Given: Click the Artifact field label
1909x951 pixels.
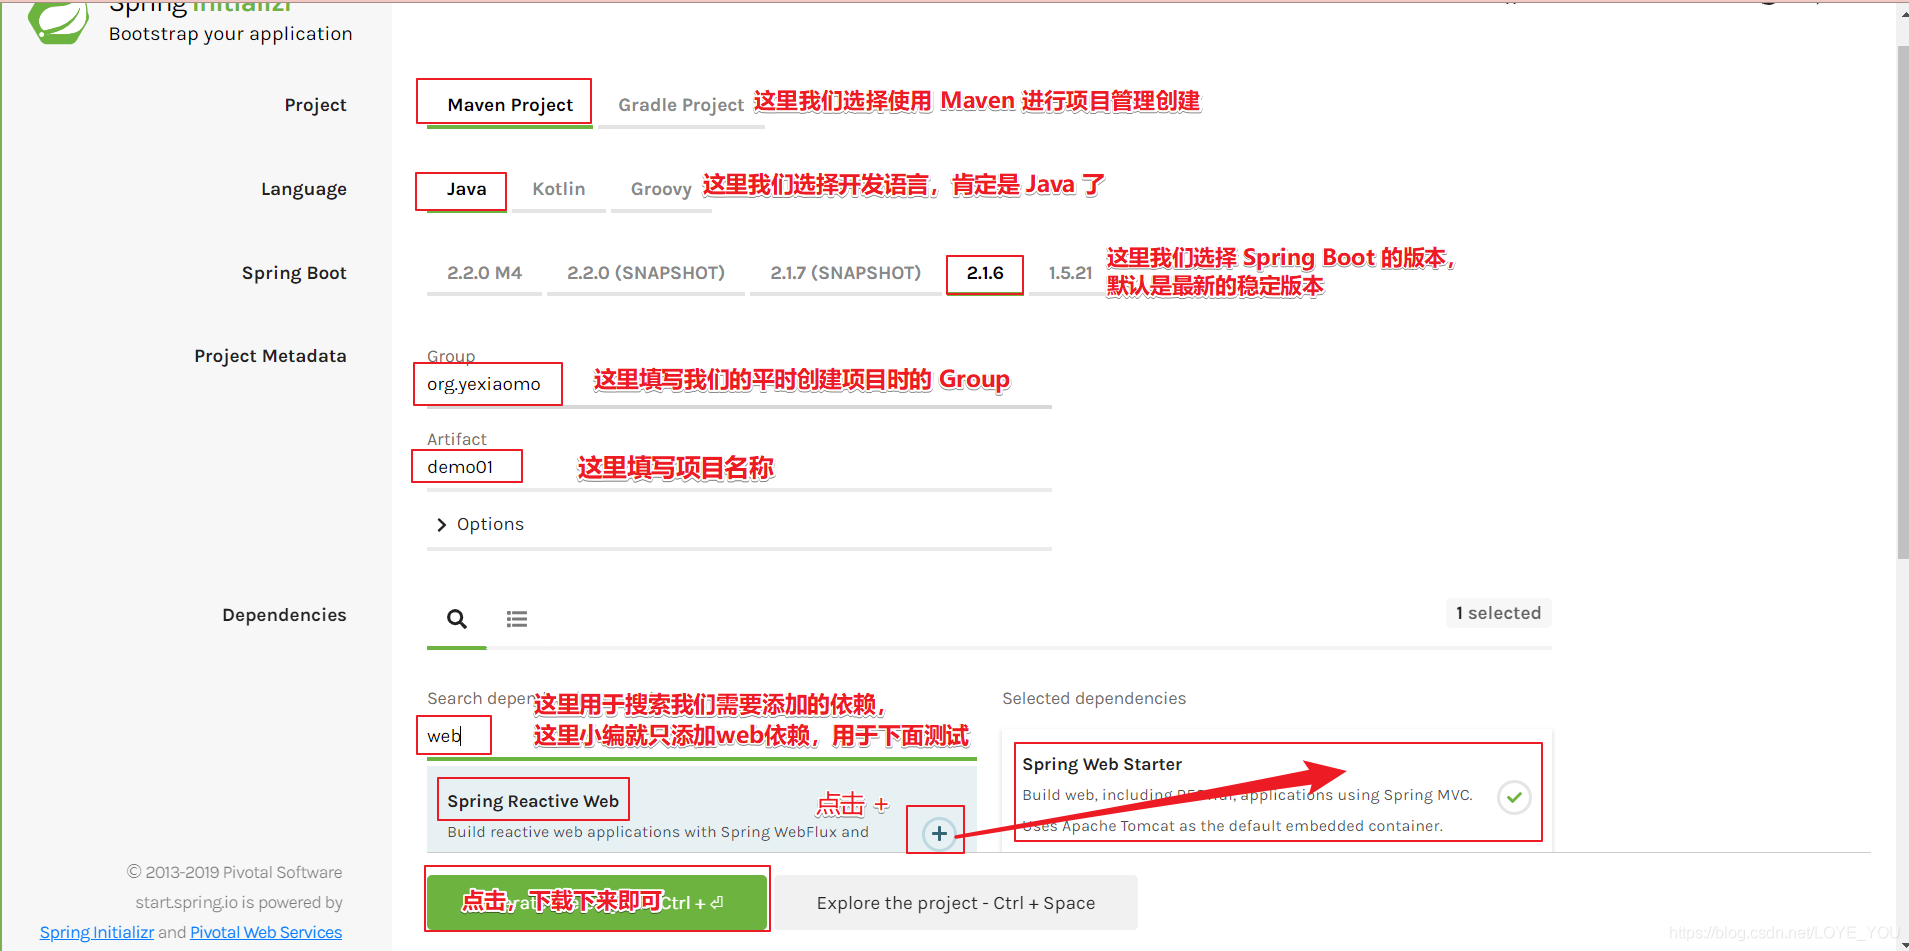Looking at the screenshot, I should tap(457, 439).
